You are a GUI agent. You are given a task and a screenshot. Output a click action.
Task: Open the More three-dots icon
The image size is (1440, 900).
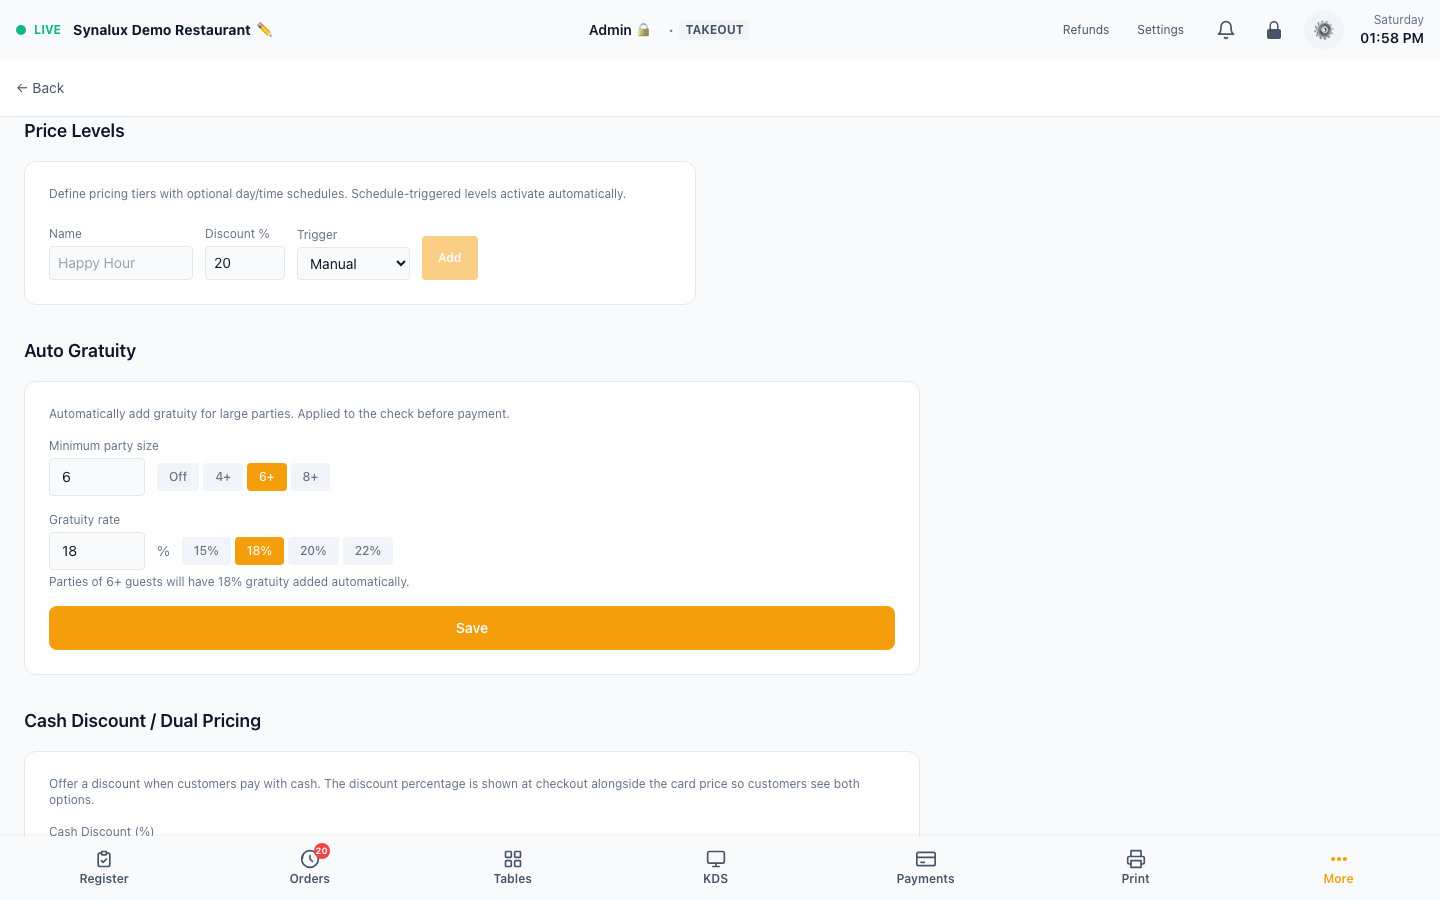click(1339, 859)
